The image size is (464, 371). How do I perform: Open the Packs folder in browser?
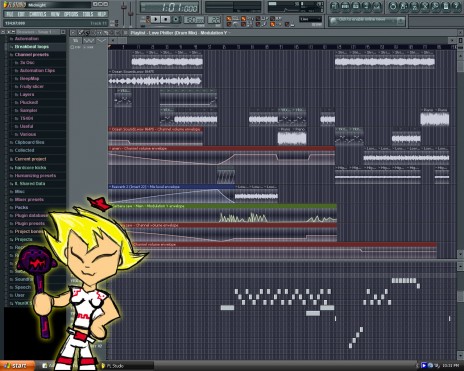pos(21,208)
